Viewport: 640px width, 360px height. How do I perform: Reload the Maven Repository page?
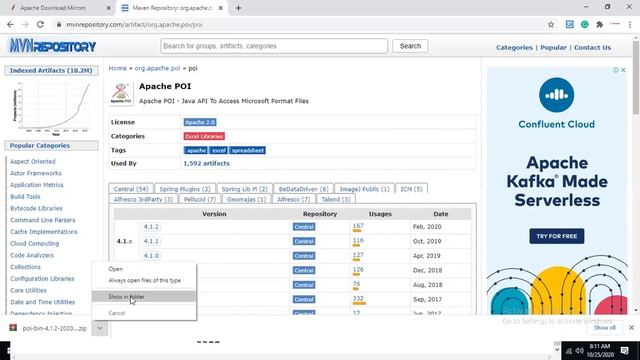40,24
